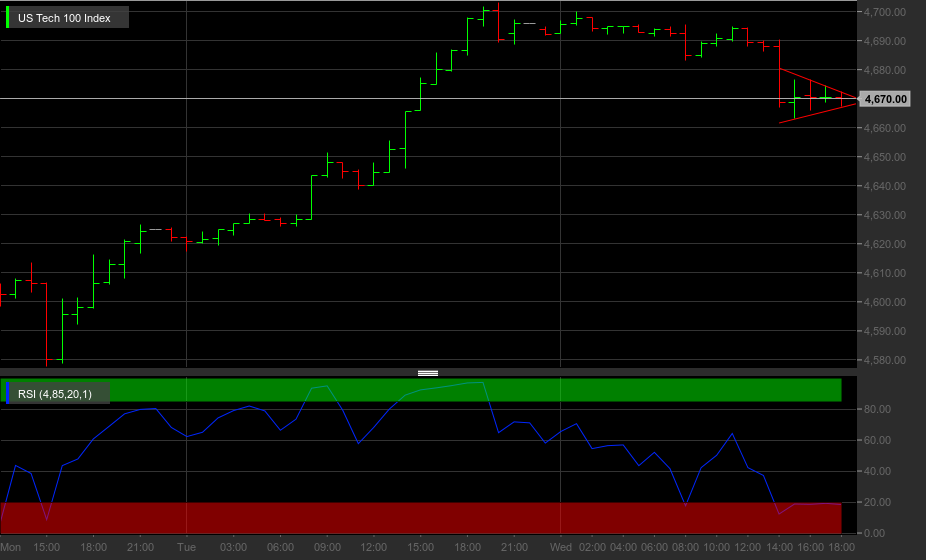Screen dimensions: 926x560
Task: Click the 4,670.00 current price tag
Action: click(884, 99)
